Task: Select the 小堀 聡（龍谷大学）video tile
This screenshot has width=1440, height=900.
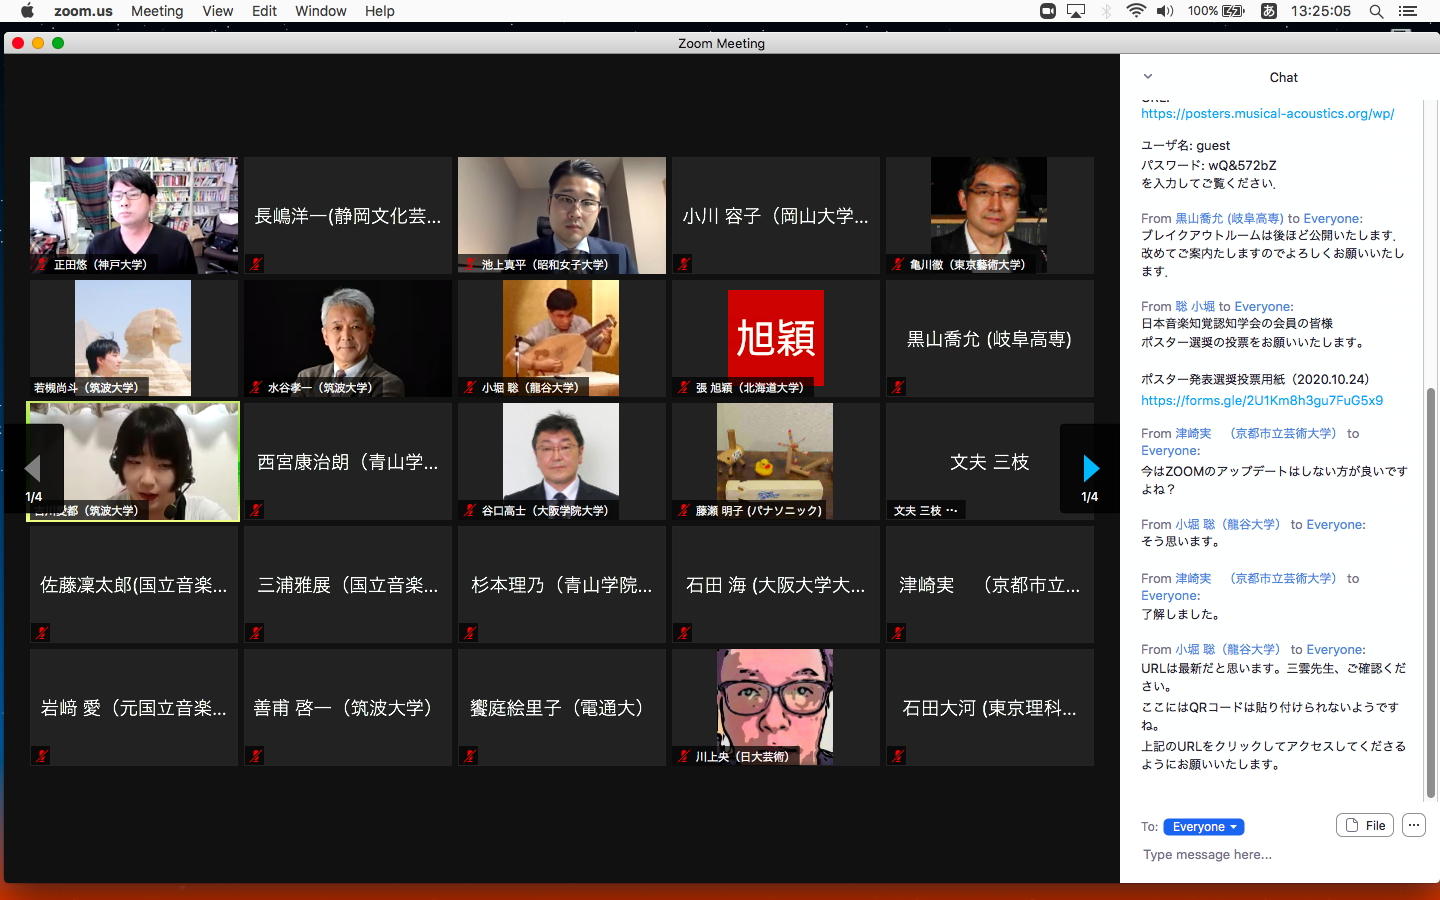Action: click(562, 338)
